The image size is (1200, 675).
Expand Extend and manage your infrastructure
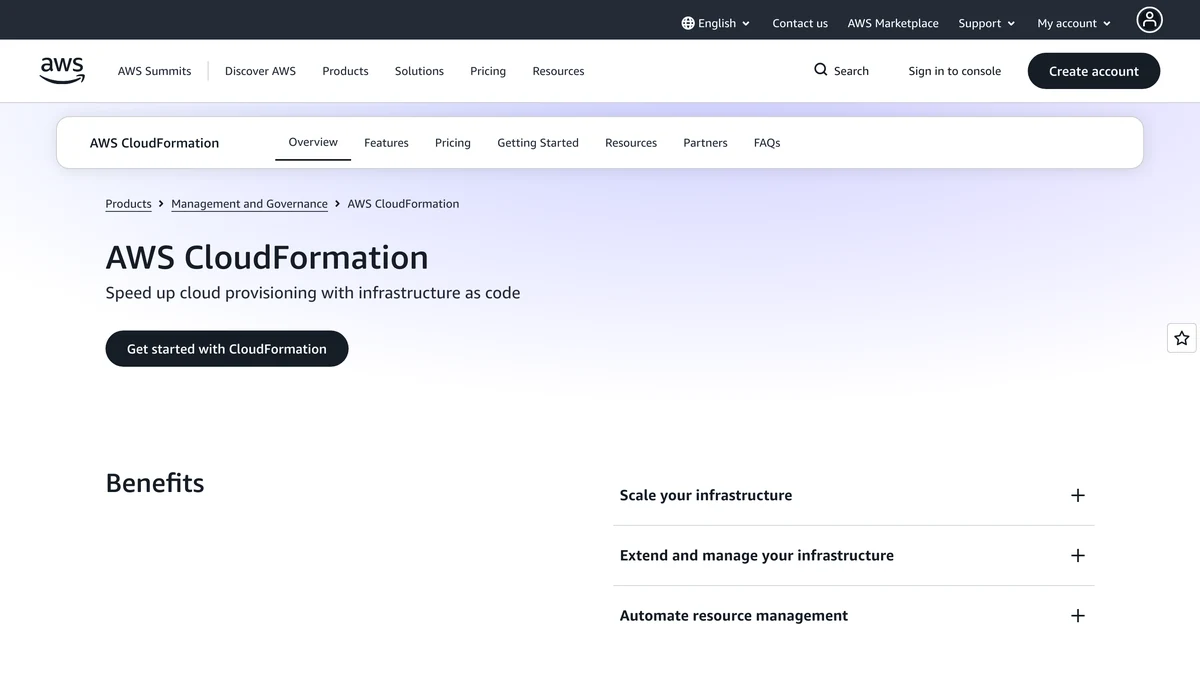853,555
